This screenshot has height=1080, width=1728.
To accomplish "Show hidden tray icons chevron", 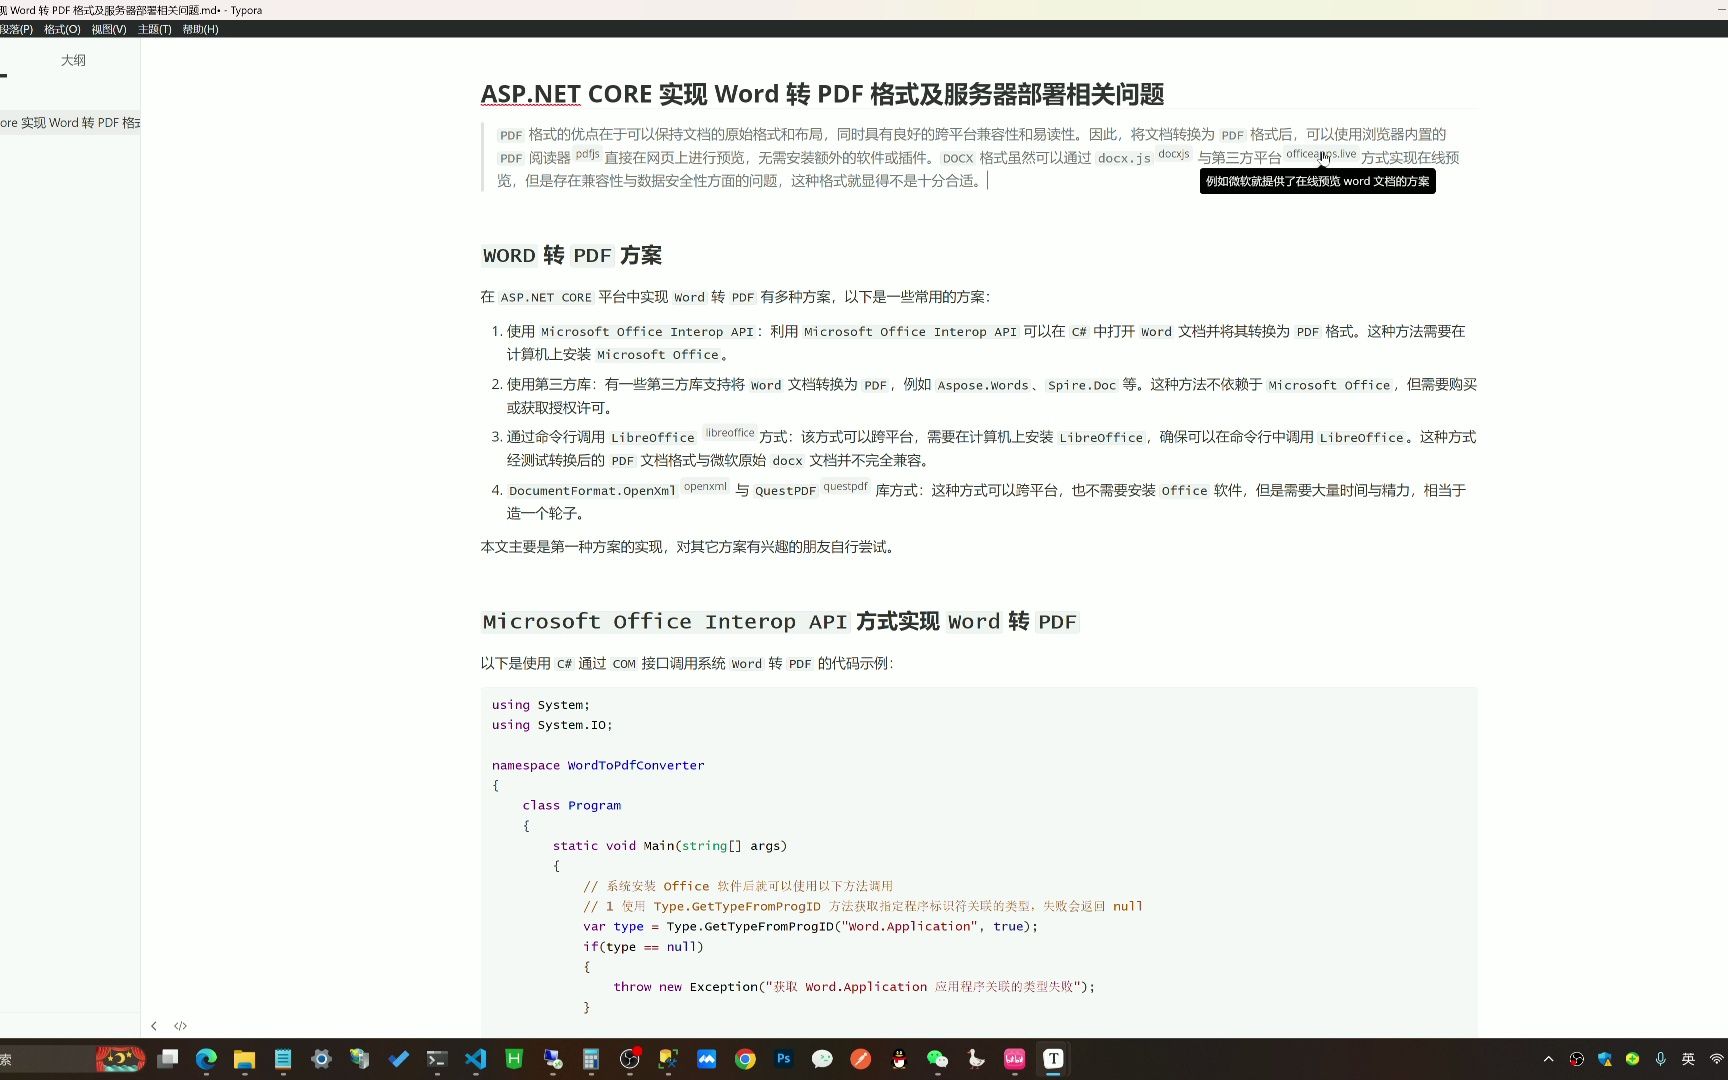I will click(x=1549, y=1059).
